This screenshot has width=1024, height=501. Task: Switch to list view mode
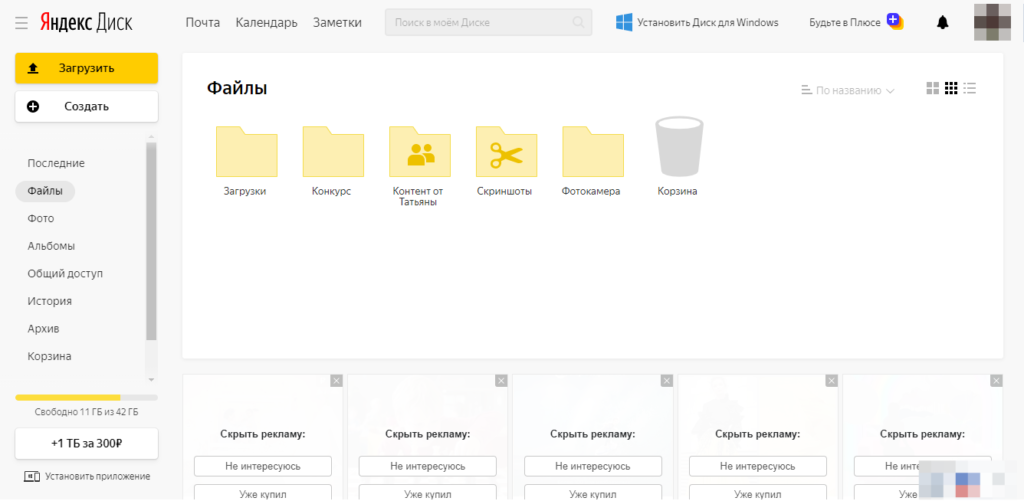tap(970, 89)
